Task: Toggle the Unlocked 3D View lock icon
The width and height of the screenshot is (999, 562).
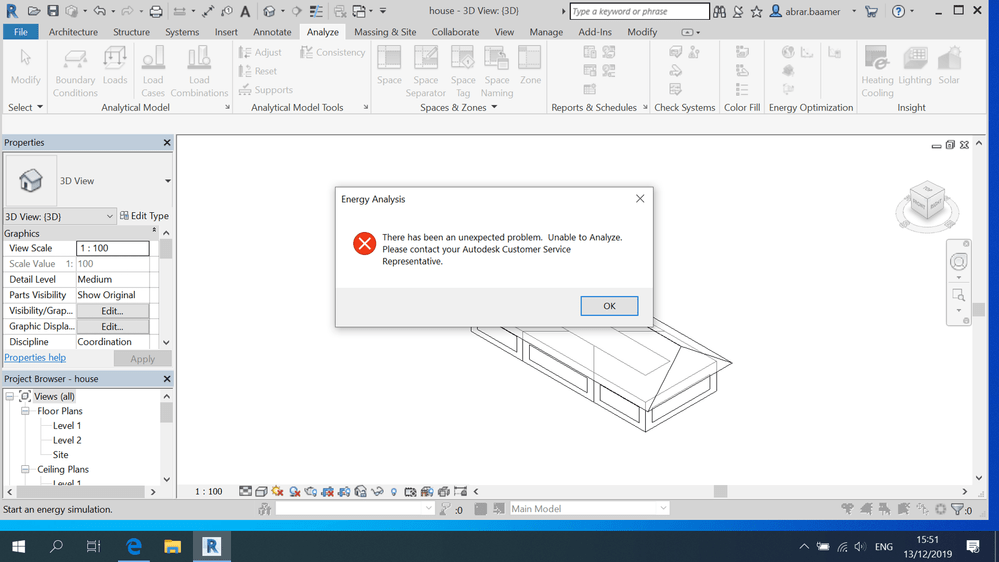Action: [361, 491]
